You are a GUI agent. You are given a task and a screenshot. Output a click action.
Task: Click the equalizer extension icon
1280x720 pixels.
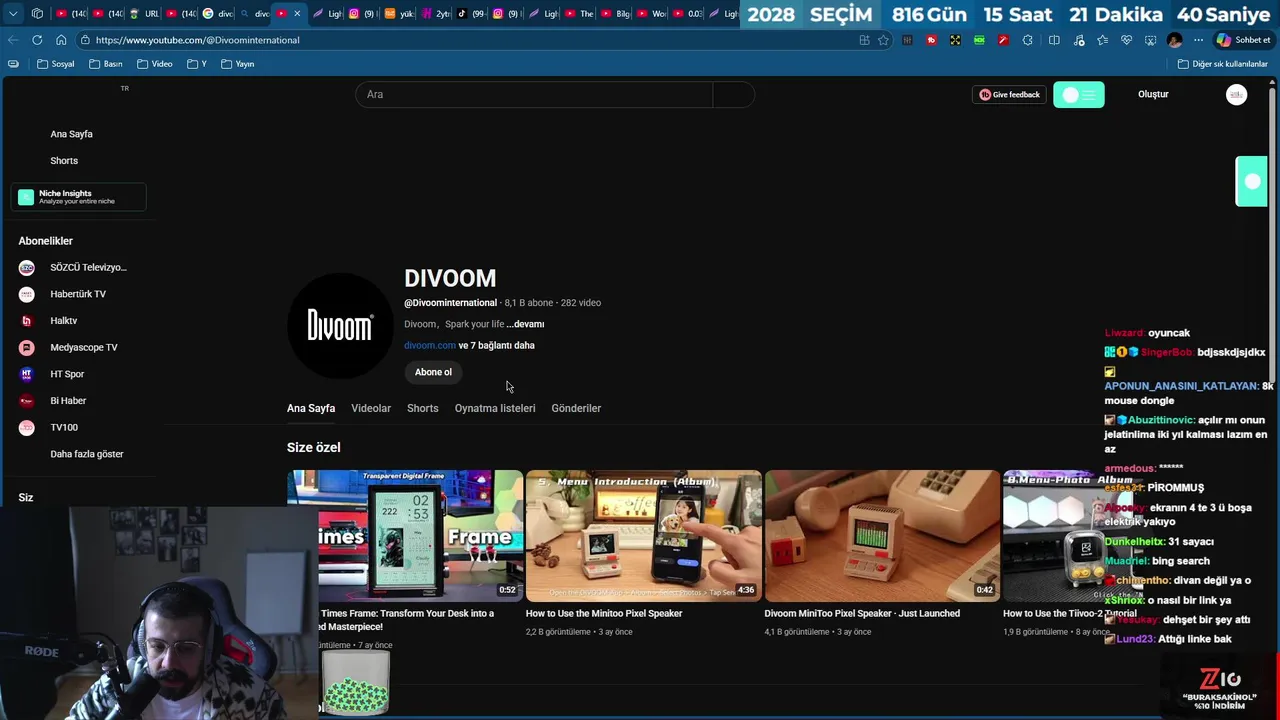[907, 40]
